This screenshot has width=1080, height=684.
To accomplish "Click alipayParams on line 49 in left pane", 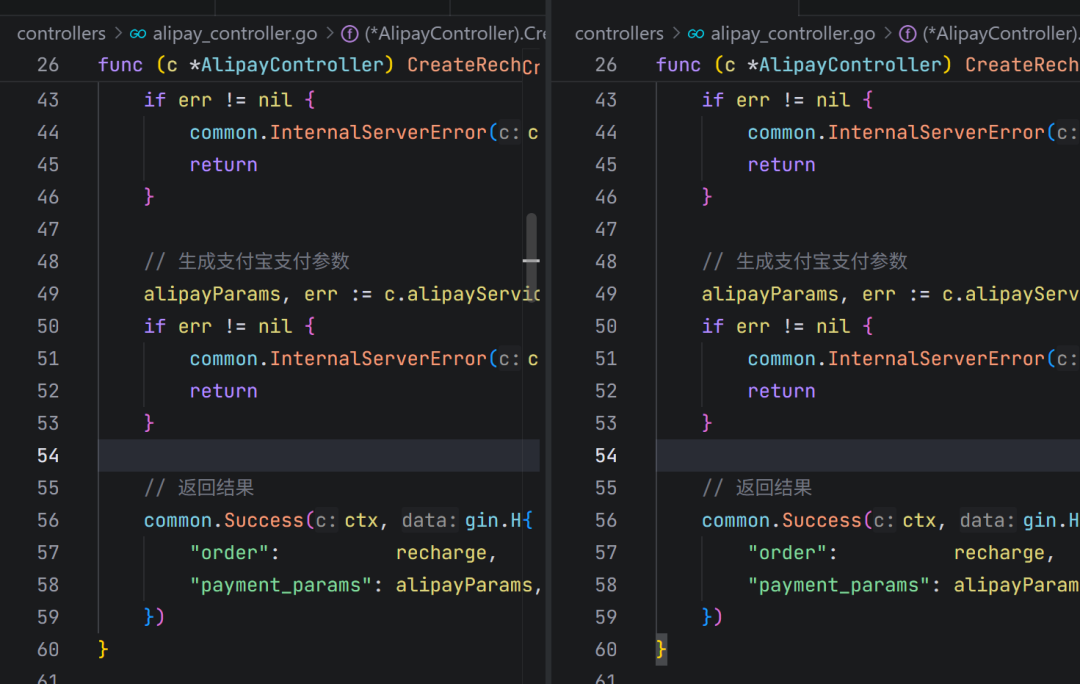I will coord(212,295).
